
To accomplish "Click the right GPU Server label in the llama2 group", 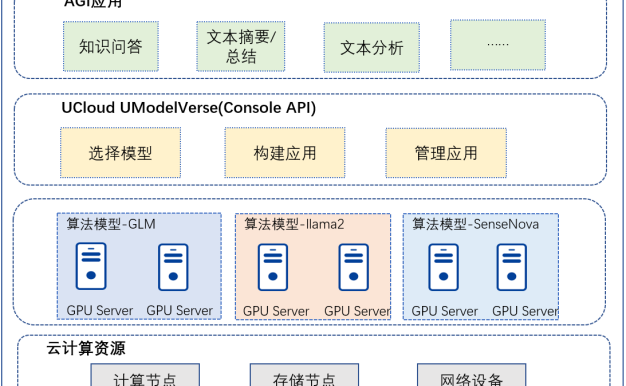I will coord(357,311).
